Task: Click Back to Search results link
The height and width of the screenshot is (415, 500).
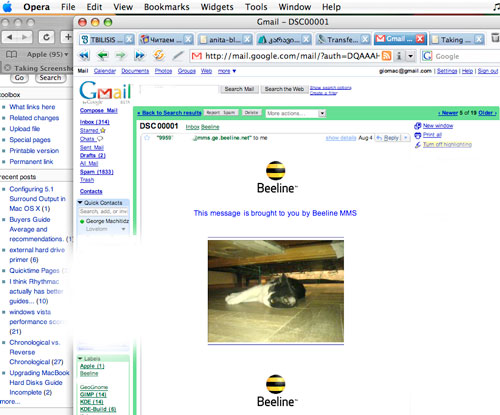Action: [169, 113]
